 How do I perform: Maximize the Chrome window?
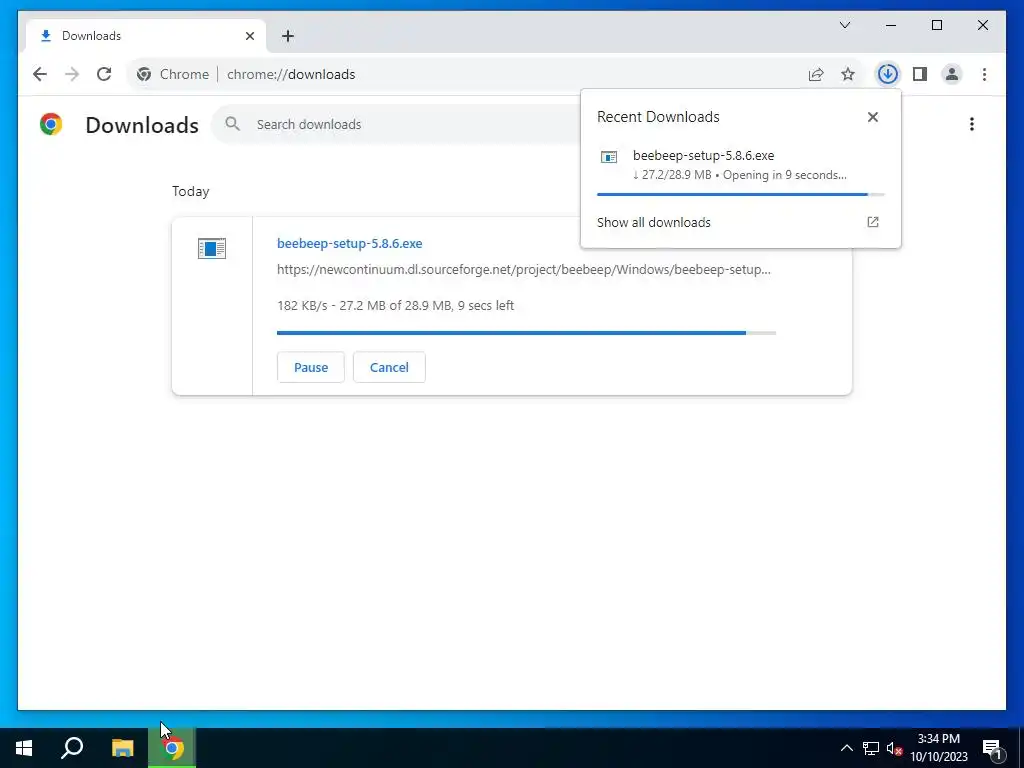point(936,25)
